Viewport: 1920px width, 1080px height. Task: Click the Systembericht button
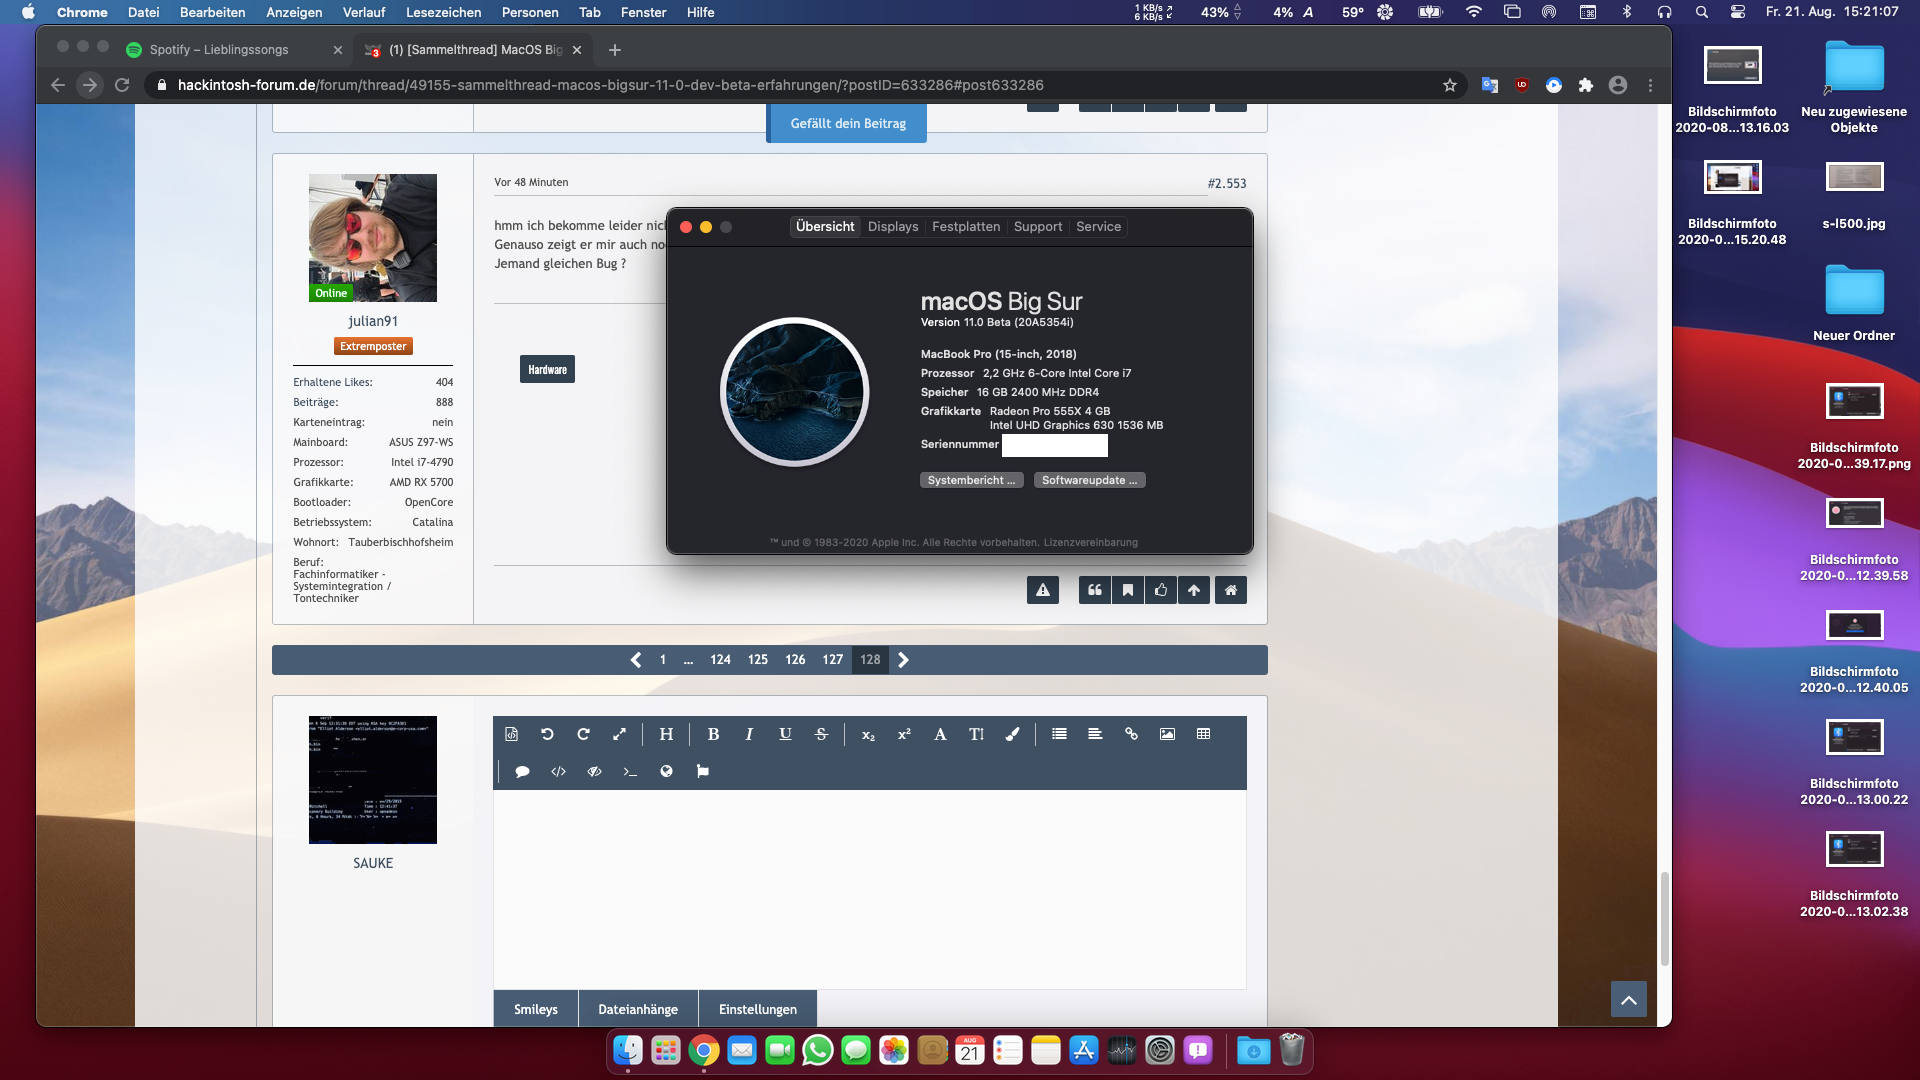971,480
